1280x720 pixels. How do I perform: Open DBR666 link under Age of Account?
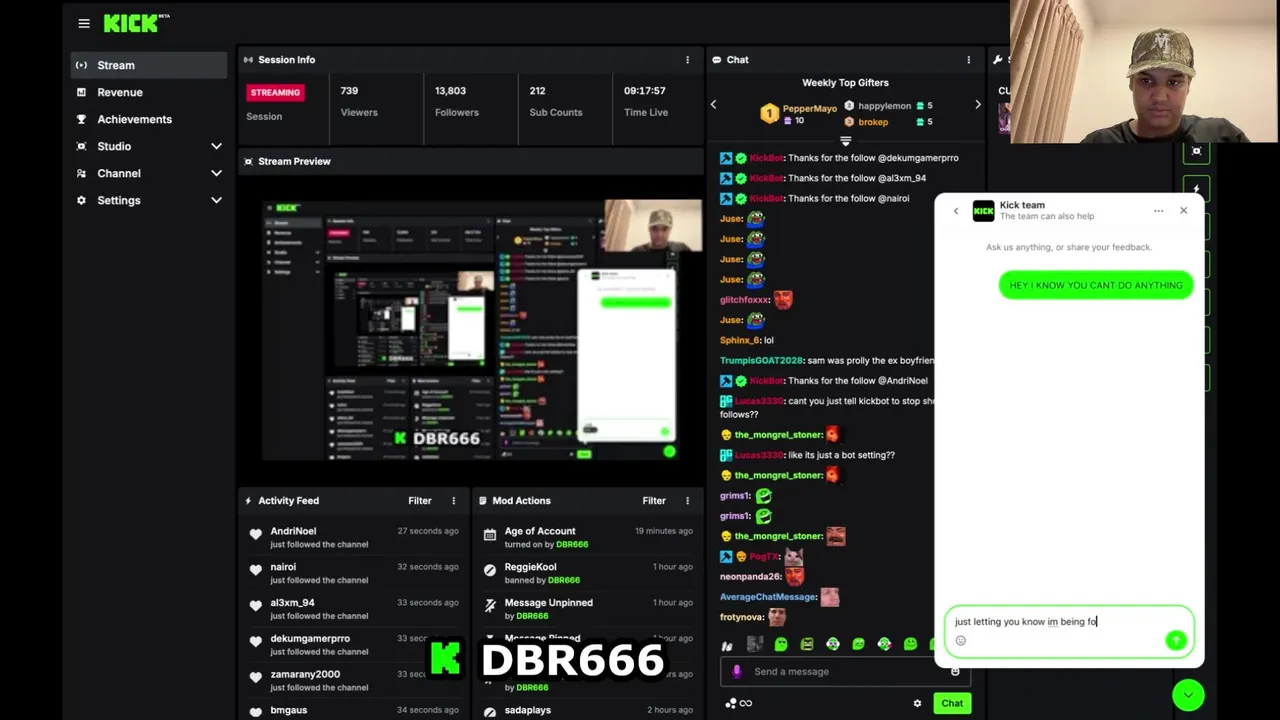(572, 544)
